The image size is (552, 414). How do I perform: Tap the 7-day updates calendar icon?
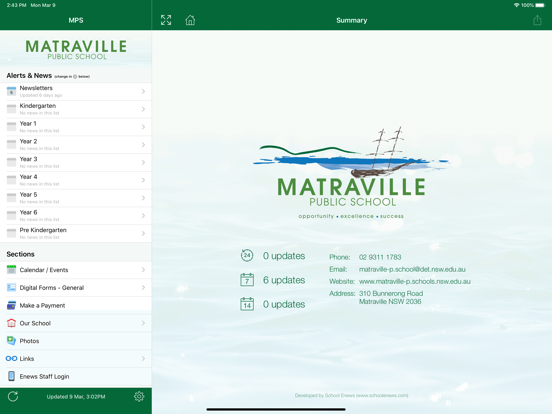click(x=247, y=280)
